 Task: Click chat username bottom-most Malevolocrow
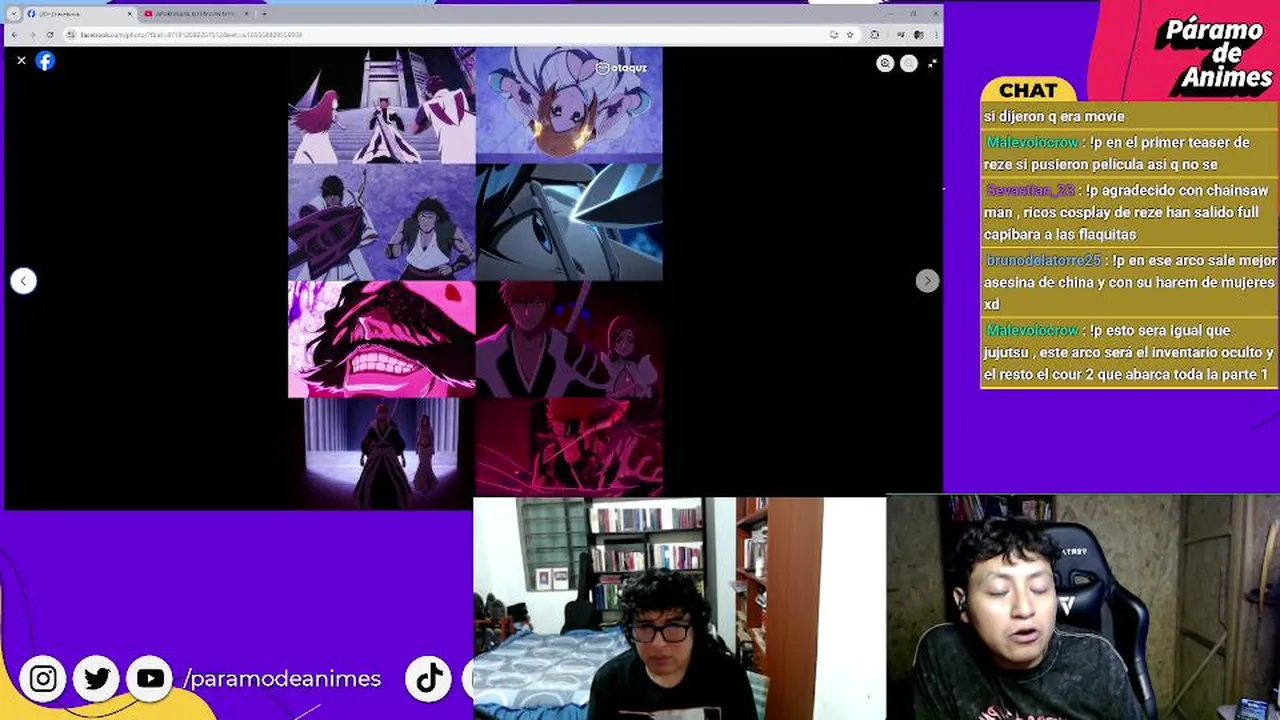(x=1033, y=330)
